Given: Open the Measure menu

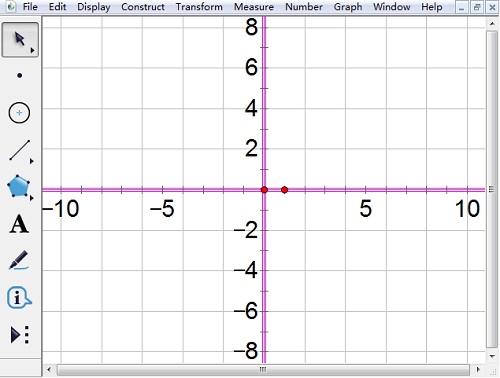Looking at the screenshot, I should click(254, 7).
